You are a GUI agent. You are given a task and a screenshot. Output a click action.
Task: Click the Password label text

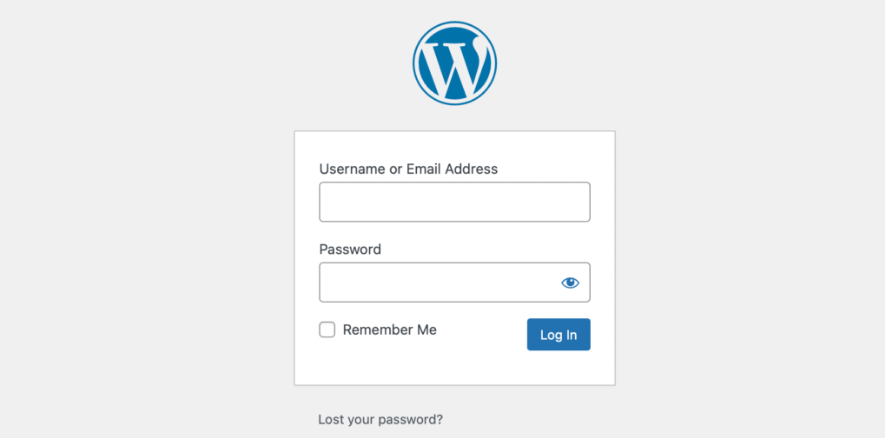tap(350, 249)
